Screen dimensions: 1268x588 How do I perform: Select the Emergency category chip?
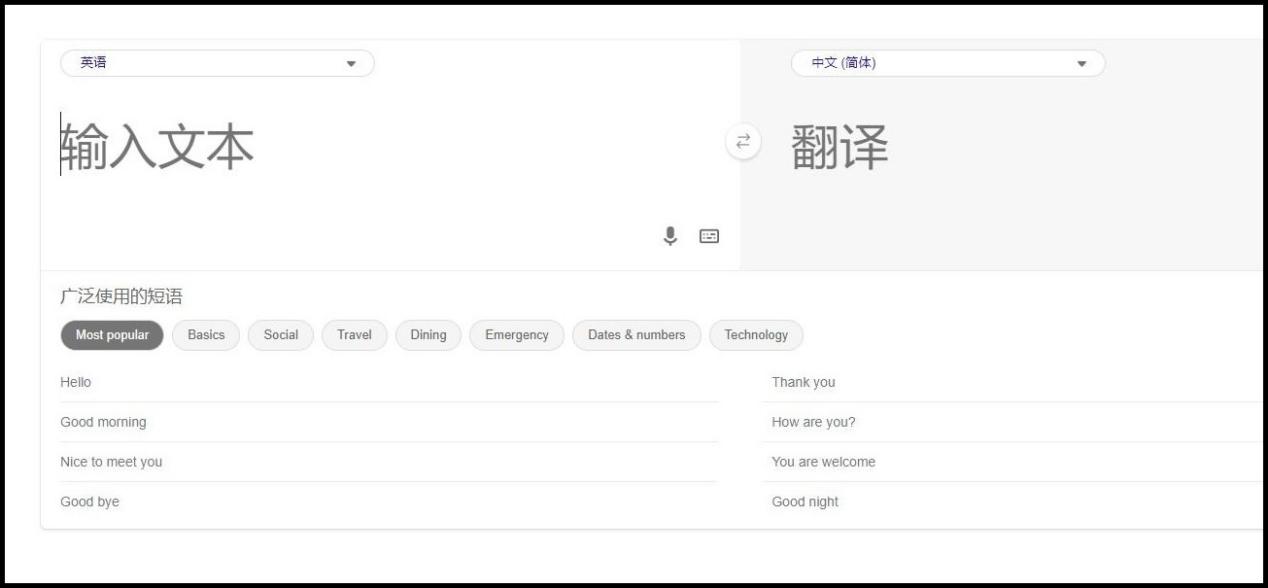pyautogui.click(x=516, y=335)
